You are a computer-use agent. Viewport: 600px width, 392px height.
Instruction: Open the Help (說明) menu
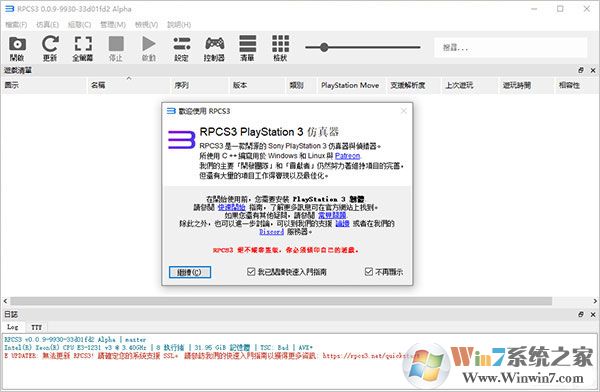pyautogui.click(x=179, y=24)
